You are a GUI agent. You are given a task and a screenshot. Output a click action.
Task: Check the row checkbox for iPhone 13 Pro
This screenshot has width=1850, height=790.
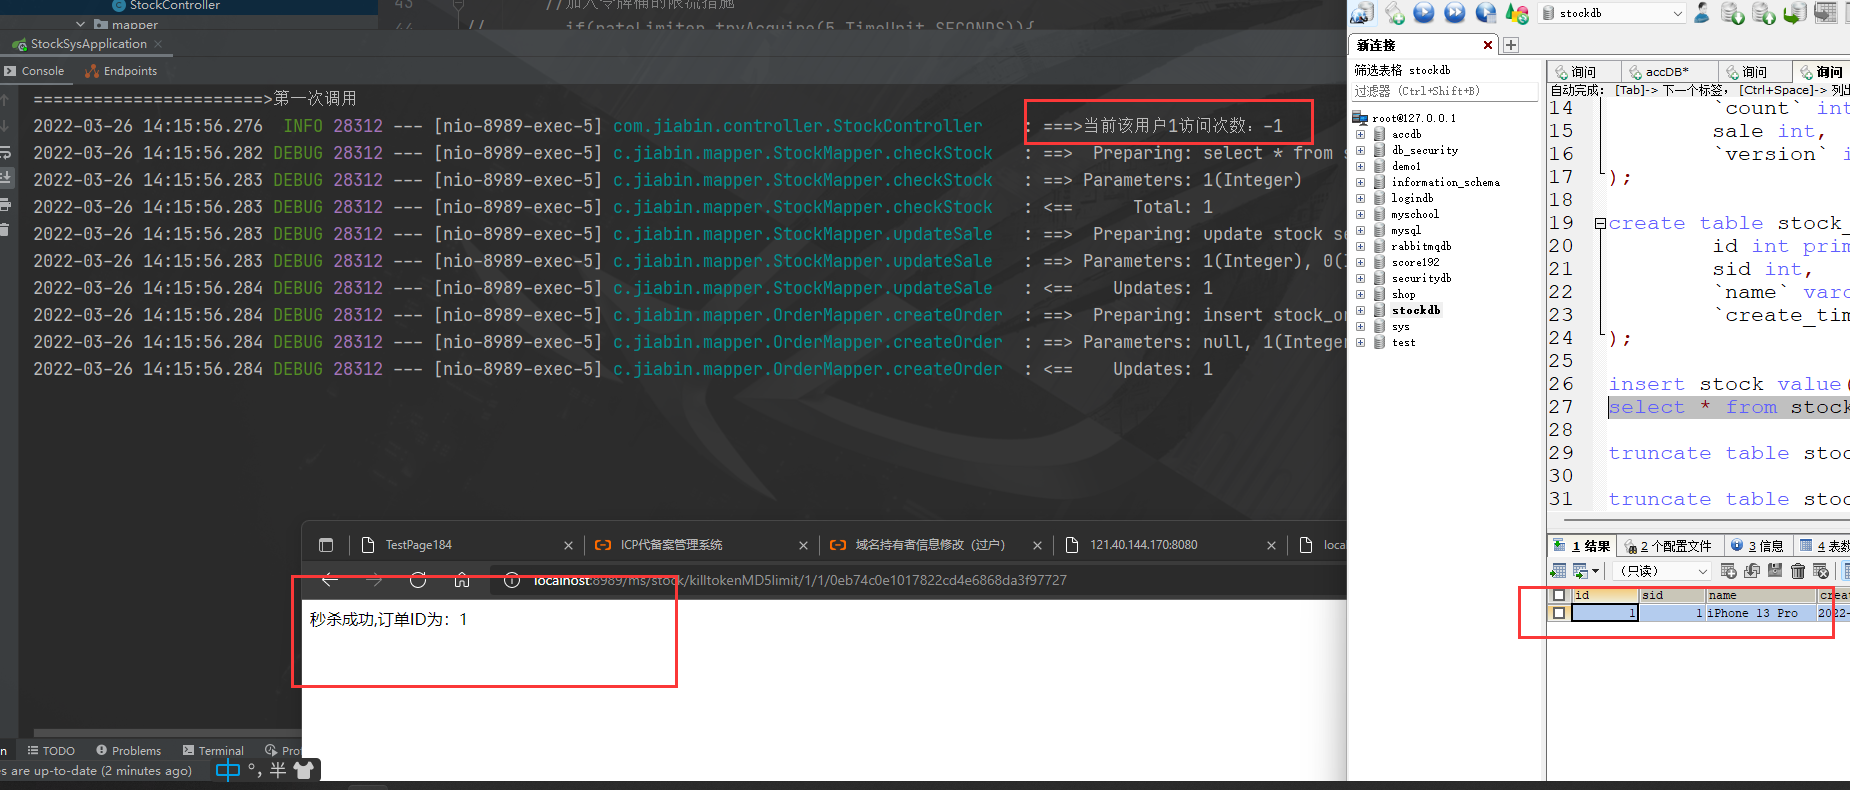tap(1558, 613)
